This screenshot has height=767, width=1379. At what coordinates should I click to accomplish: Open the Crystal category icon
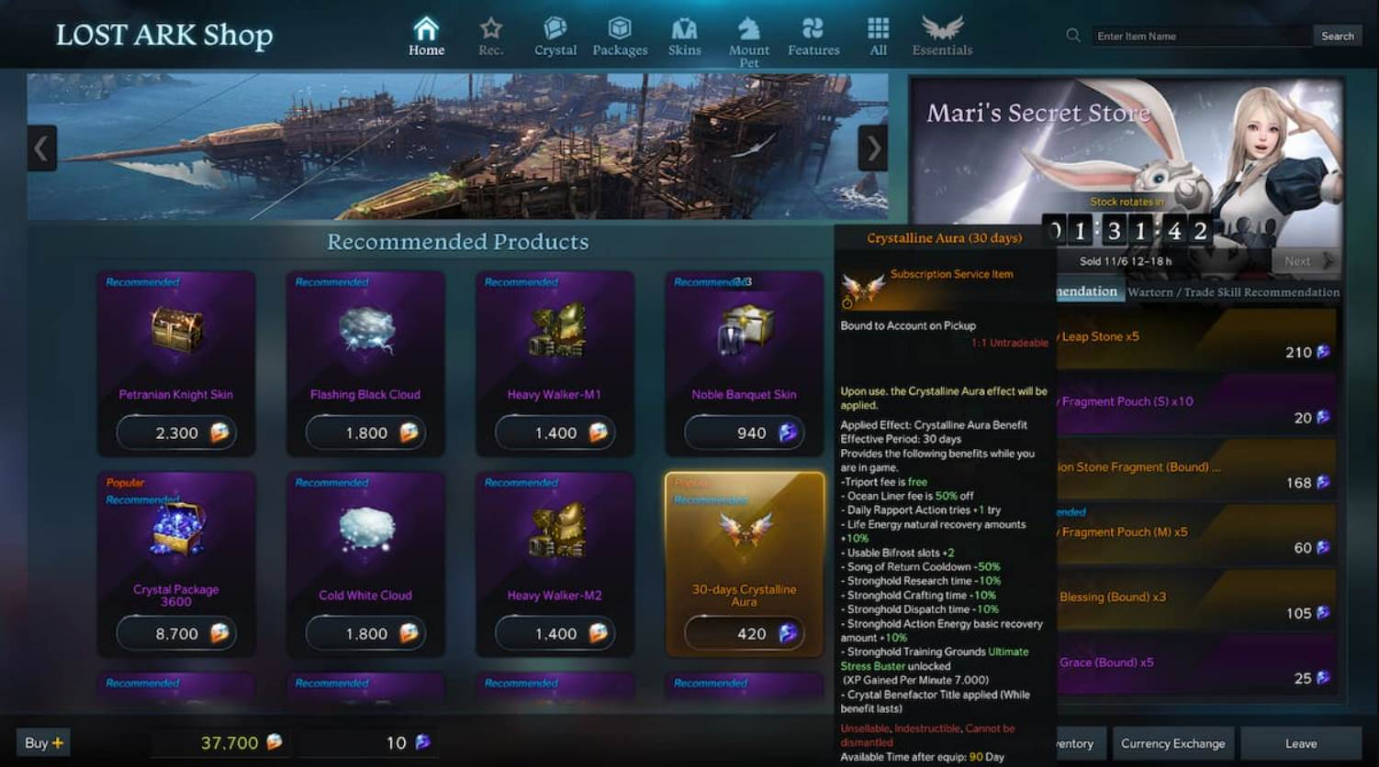(x=555, y=28)
